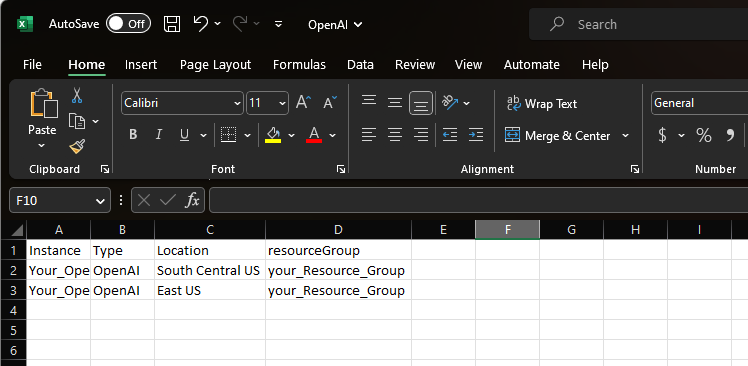Select the Format Painter brush
Screen dimensions: 748x366
77,146
